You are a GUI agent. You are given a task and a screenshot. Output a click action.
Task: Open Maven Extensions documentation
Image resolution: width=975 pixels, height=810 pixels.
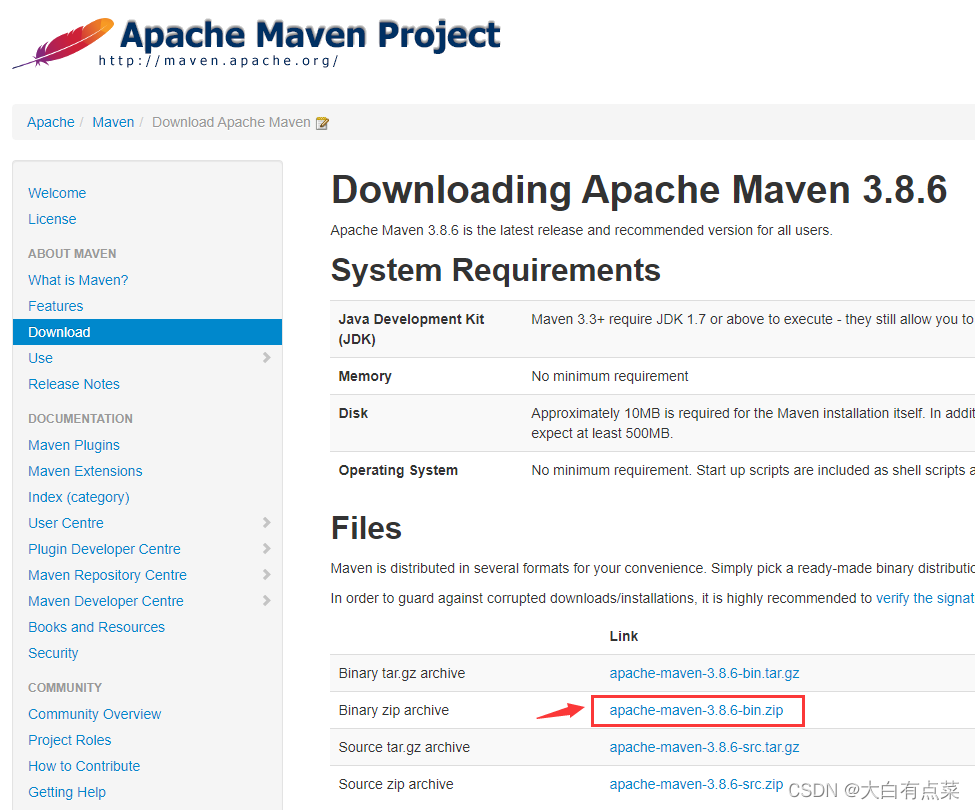(x=85, y=471)
